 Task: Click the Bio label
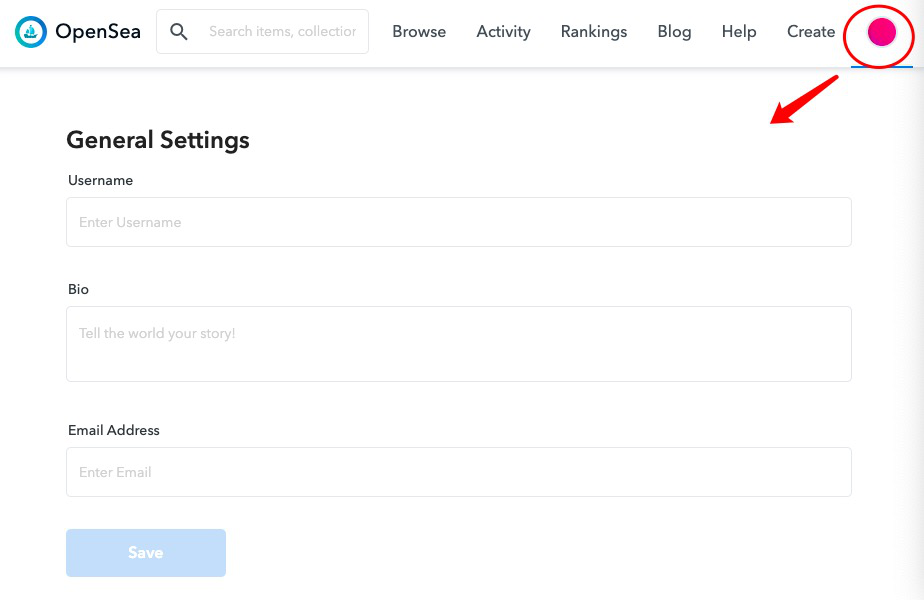[78, 289]
